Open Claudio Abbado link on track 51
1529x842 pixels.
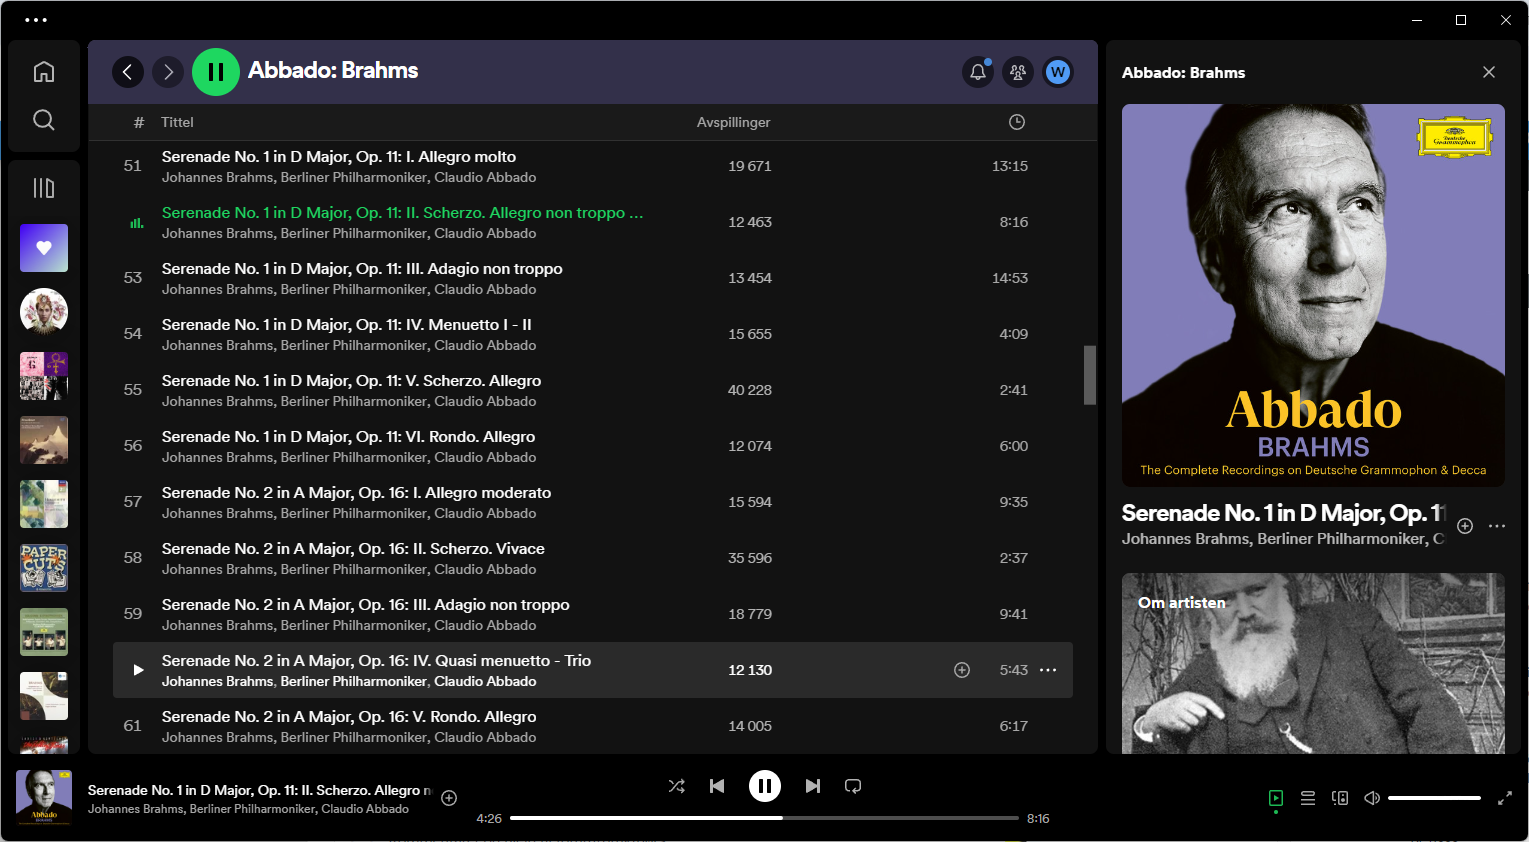(x=485, y=177)
